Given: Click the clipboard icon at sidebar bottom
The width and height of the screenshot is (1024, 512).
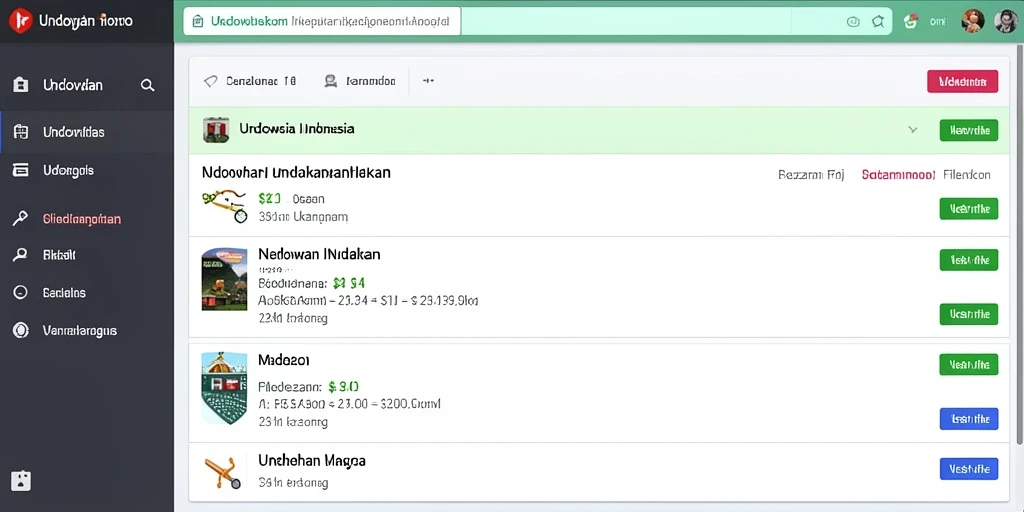Looking at the screenshot, I should tap(21, 481).
